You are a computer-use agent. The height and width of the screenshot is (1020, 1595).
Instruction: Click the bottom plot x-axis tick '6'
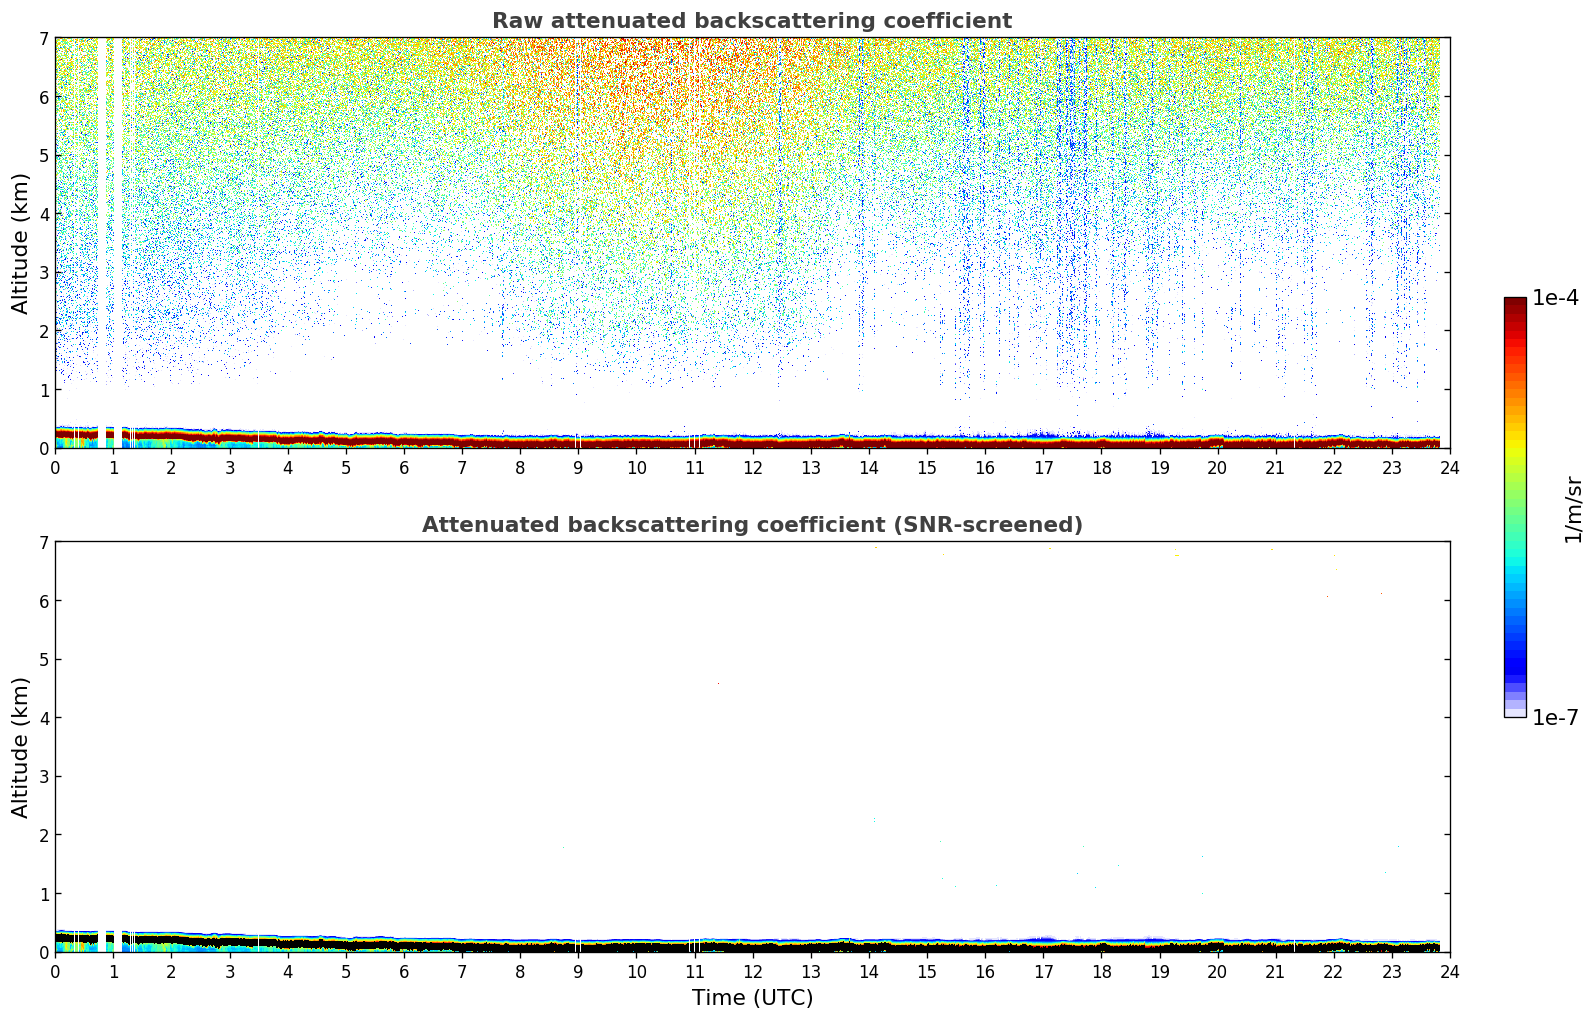(x=404, y=971)
